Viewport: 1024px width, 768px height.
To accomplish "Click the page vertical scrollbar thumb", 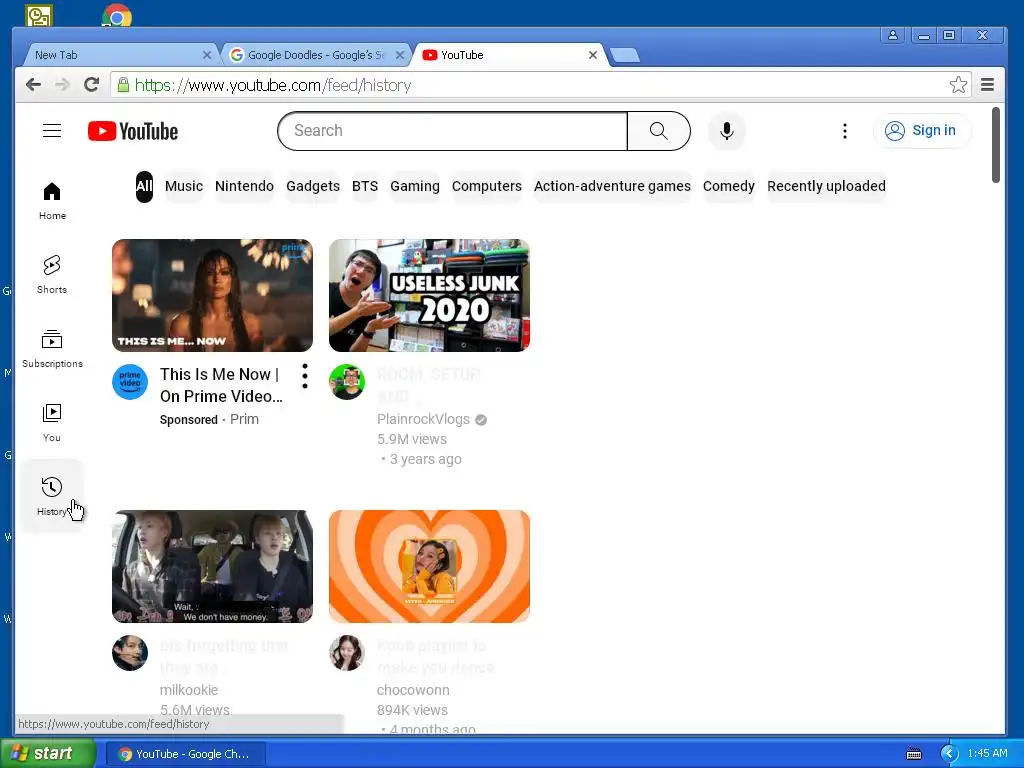I will (995, 145).
